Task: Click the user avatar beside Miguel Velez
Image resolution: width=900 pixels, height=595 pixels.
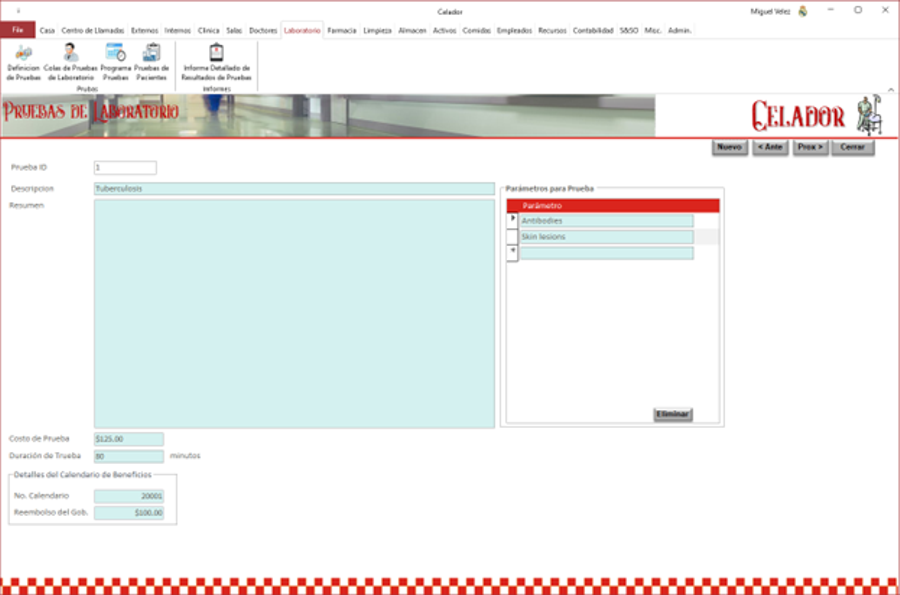Action: [803, 11]
